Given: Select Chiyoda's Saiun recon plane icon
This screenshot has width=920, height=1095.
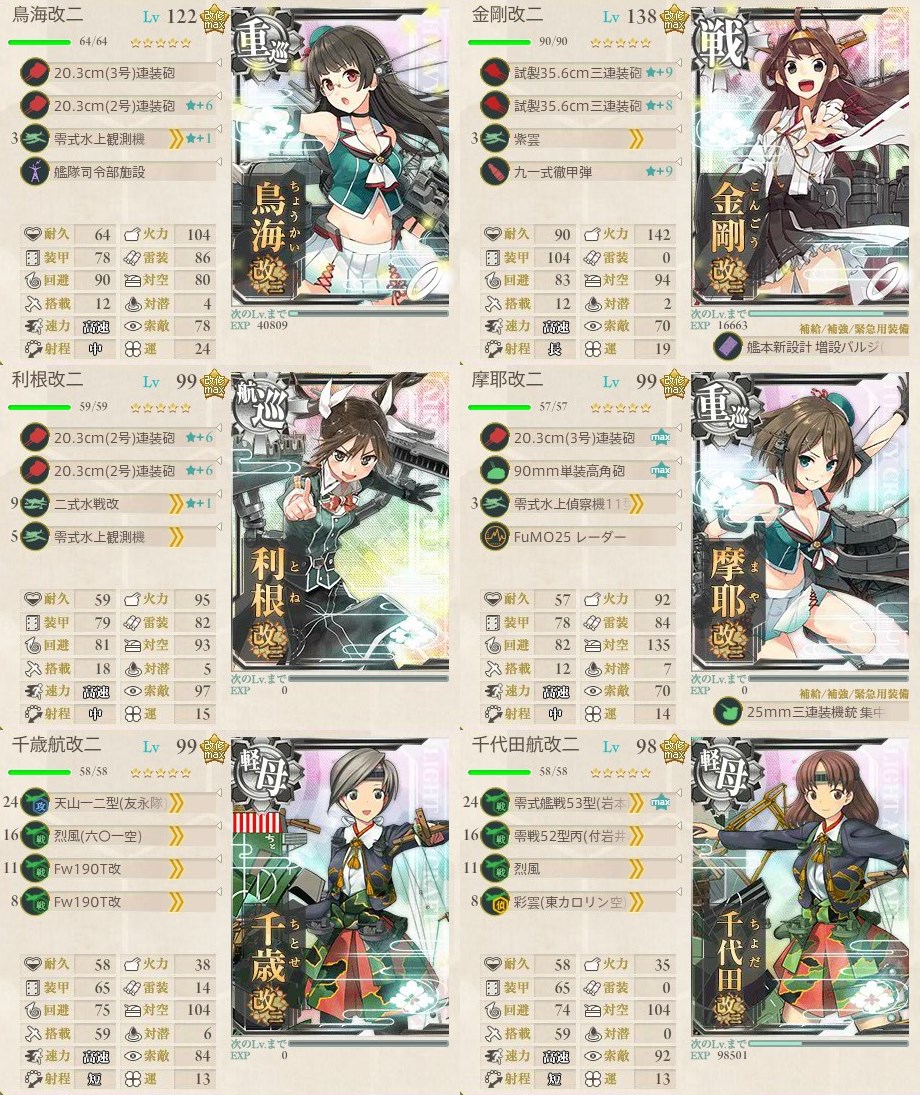Looking at the screenshot, I should (495, 902).
